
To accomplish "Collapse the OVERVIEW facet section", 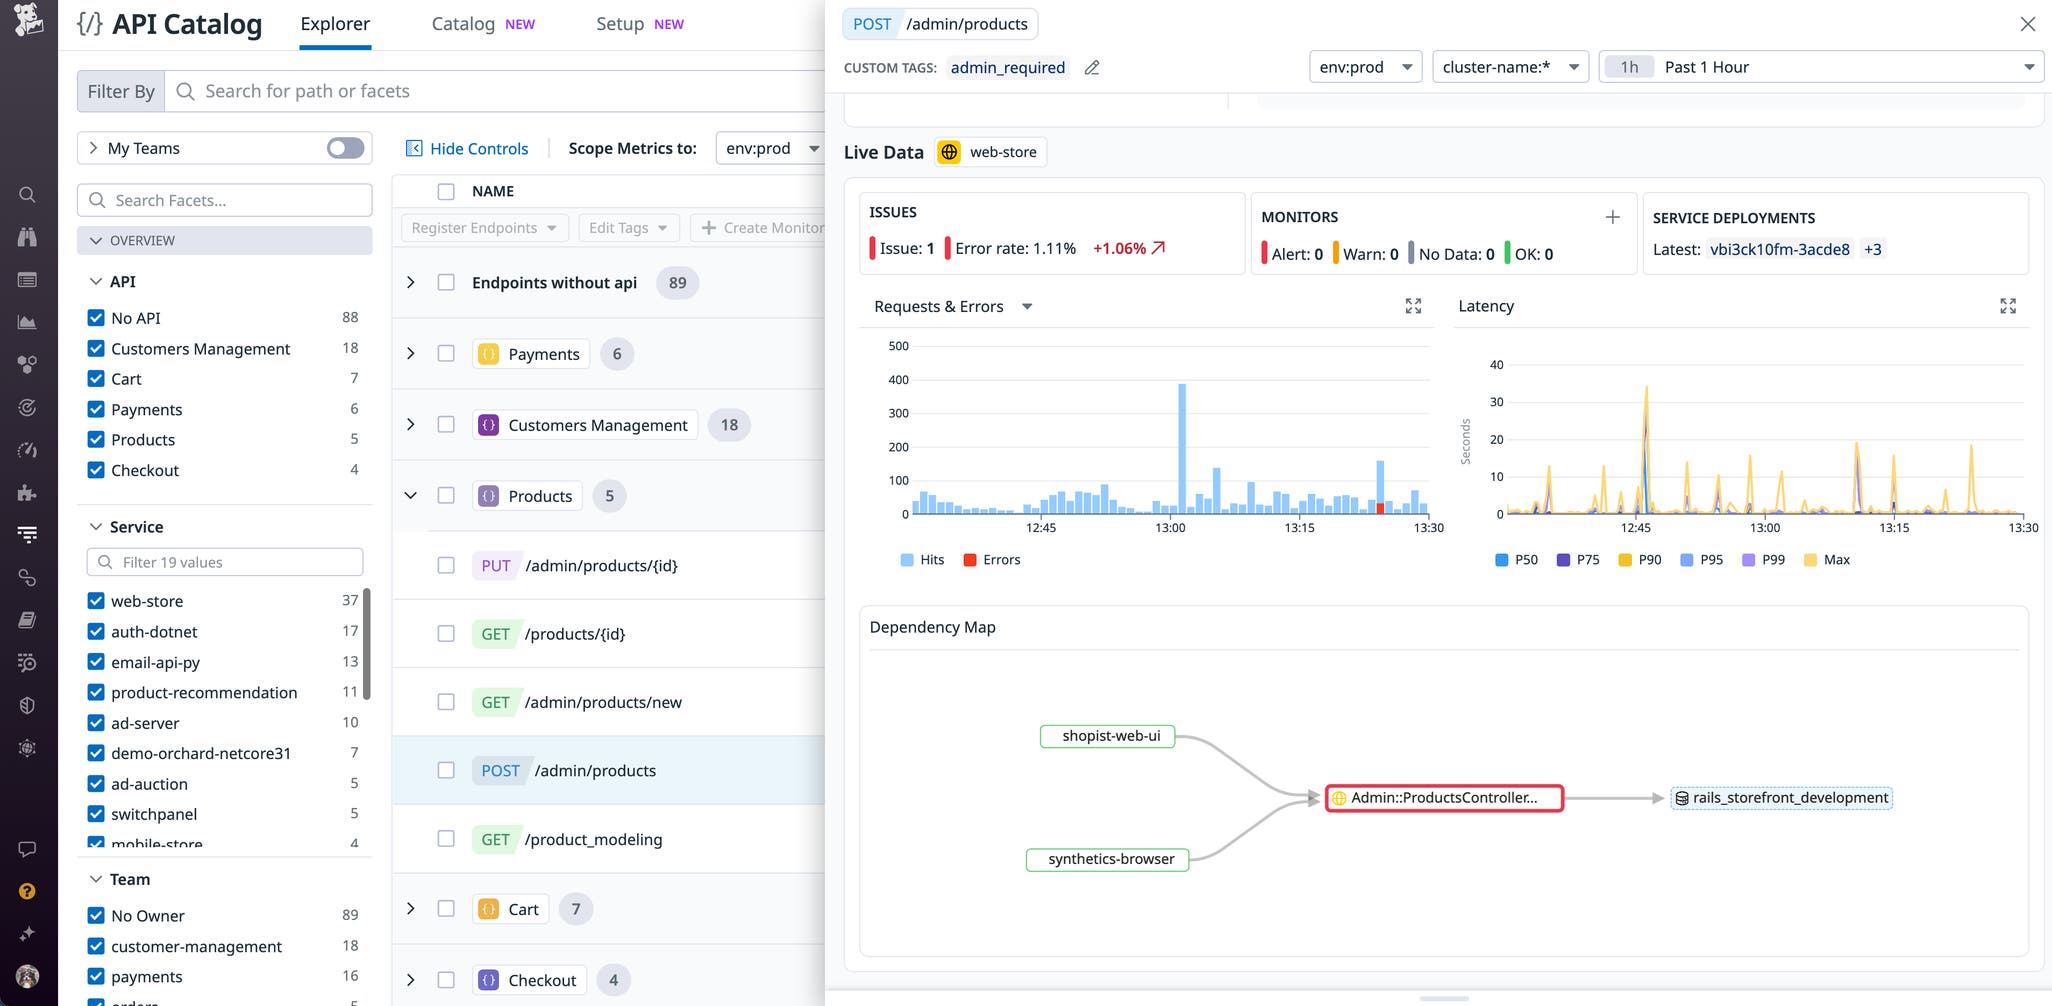I will pos(225,241).
